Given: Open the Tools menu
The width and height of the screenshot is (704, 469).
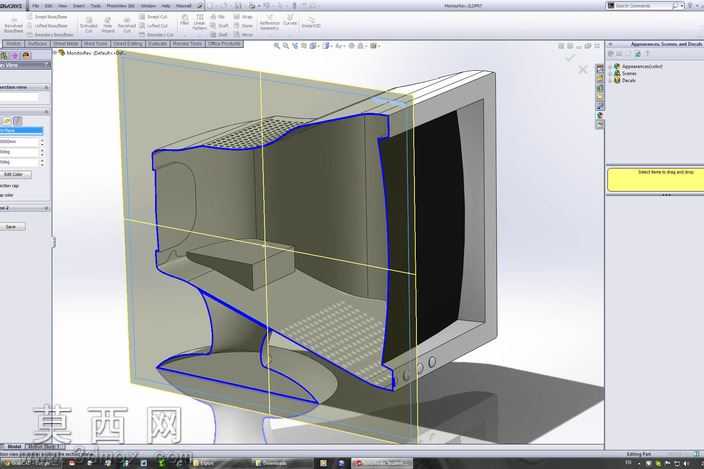Looking at the screenshot, I should pos(96,6).
